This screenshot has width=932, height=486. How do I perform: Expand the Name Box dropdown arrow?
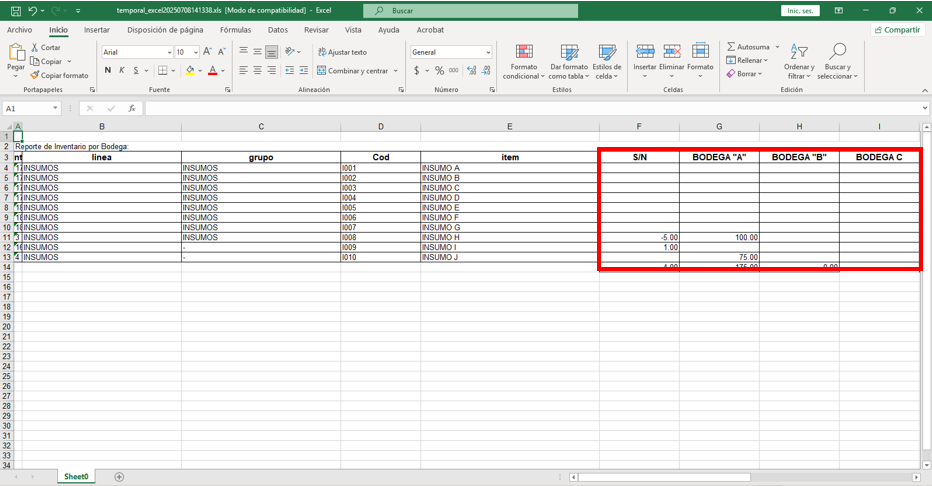[x=67, y=108]
